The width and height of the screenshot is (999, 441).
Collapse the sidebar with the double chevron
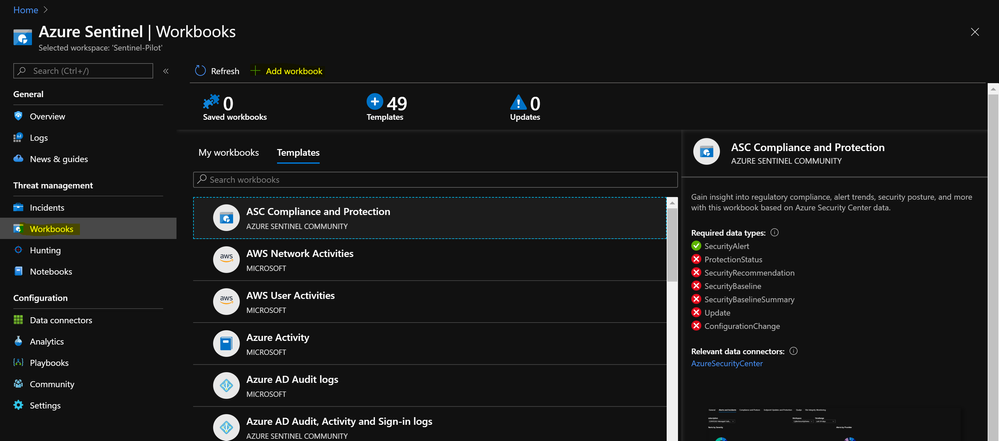166,71
